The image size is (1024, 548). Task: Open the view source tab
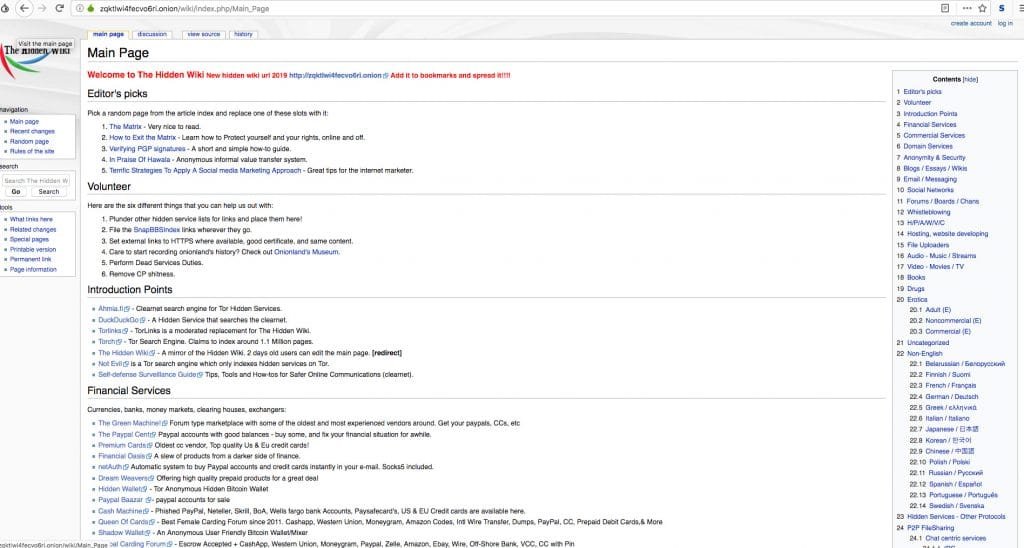(203, 34)
